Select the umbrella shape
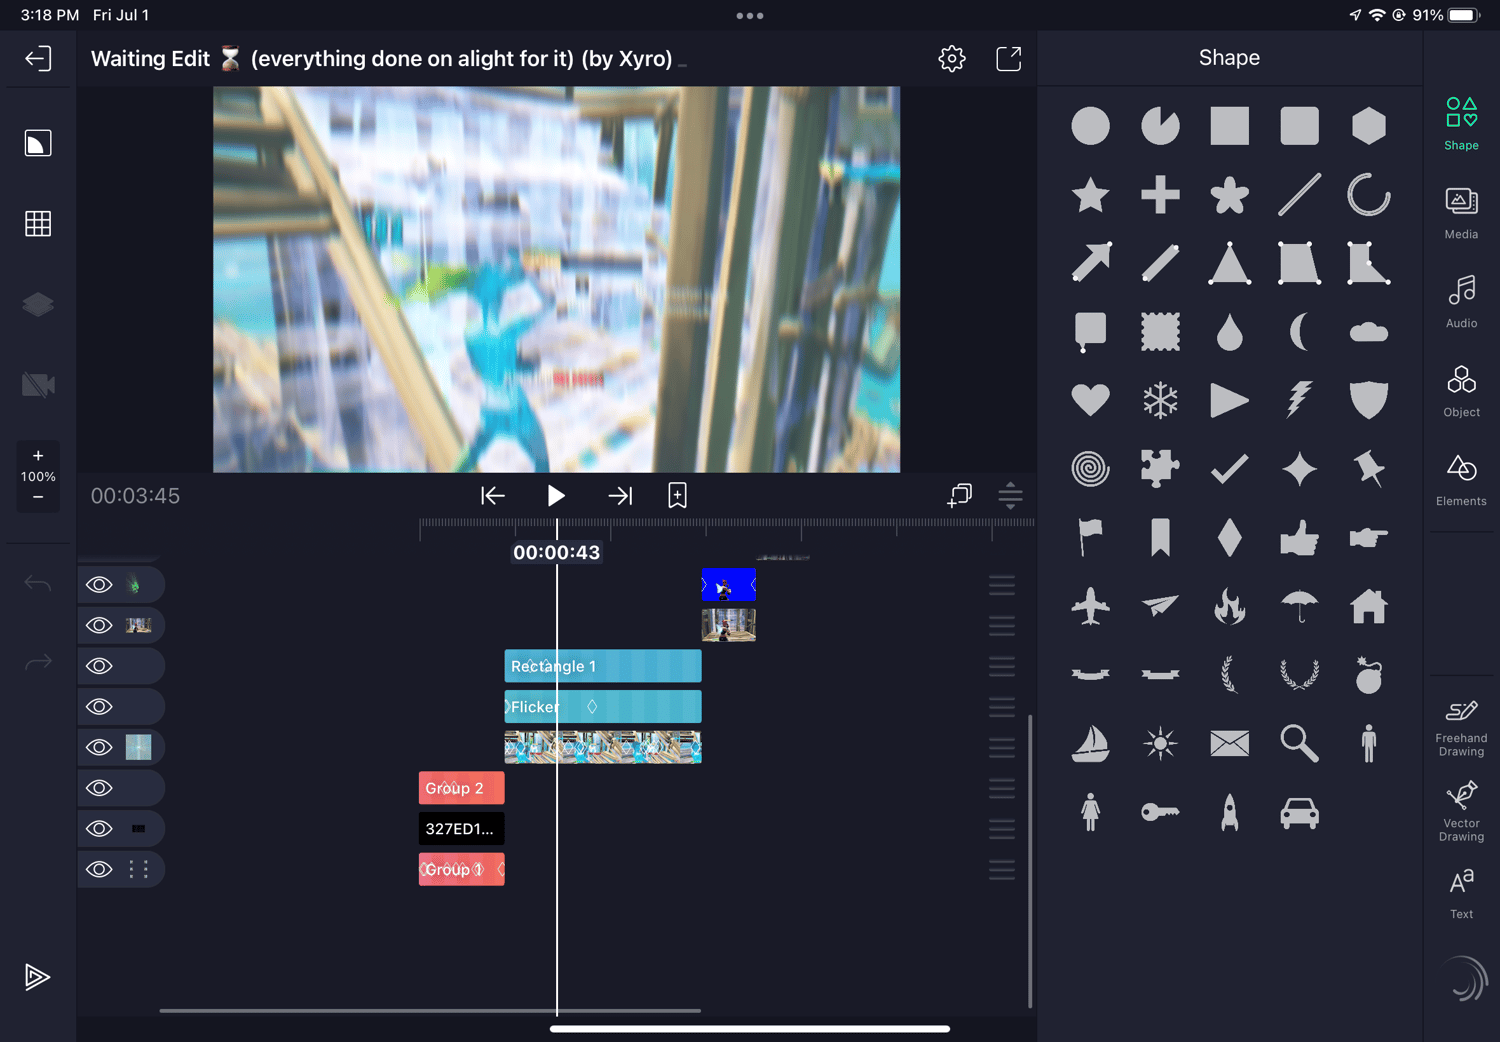The image size is (1500, 1042). pos(1299,606)
